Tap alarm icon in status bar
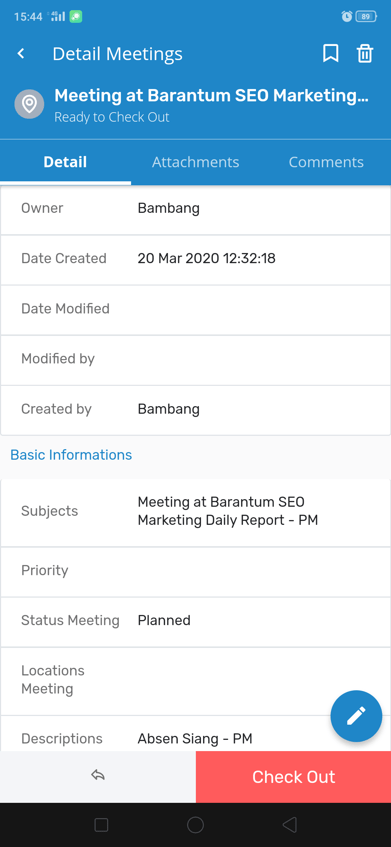The width and height of the screenshot is (391, 847). coord(347,16)
